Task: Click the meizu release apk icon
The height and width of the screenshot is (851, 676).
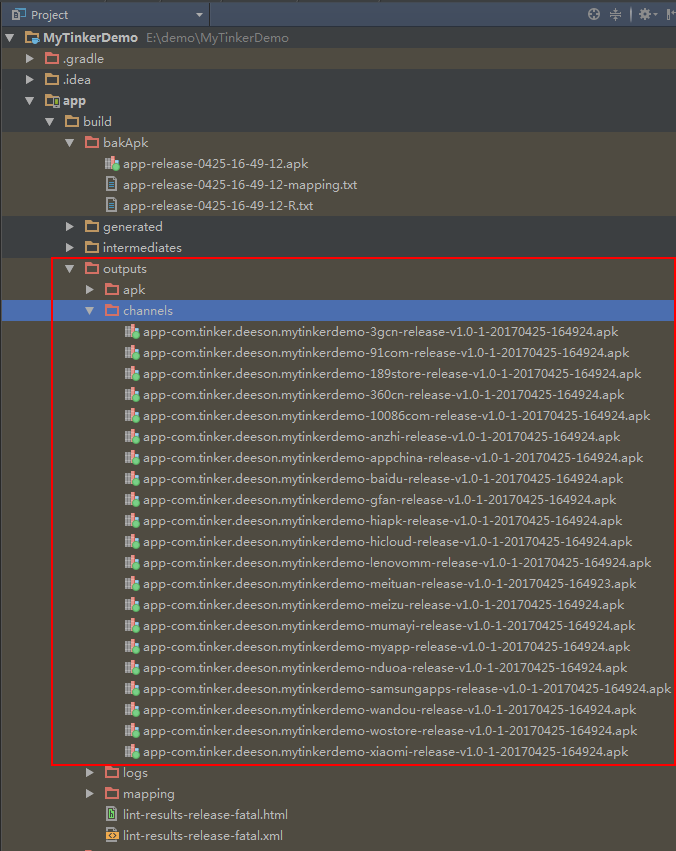Action: point(132,605)
